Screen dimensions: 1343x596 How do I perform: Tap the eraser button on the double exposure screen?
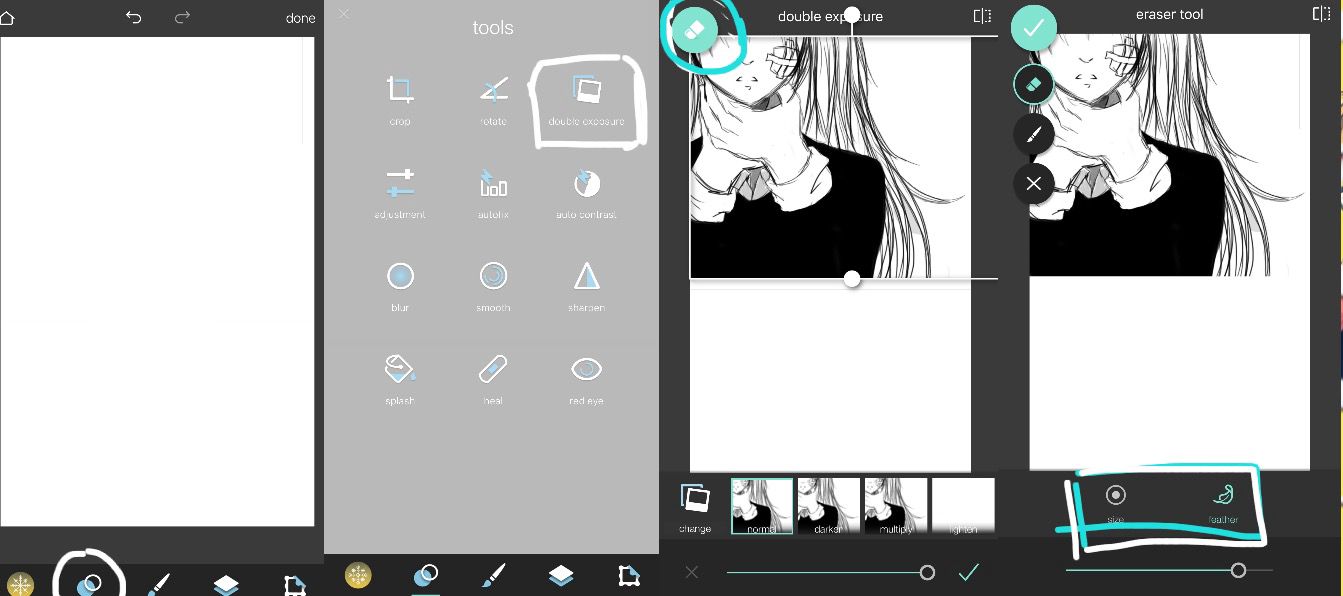coord(696,30)
